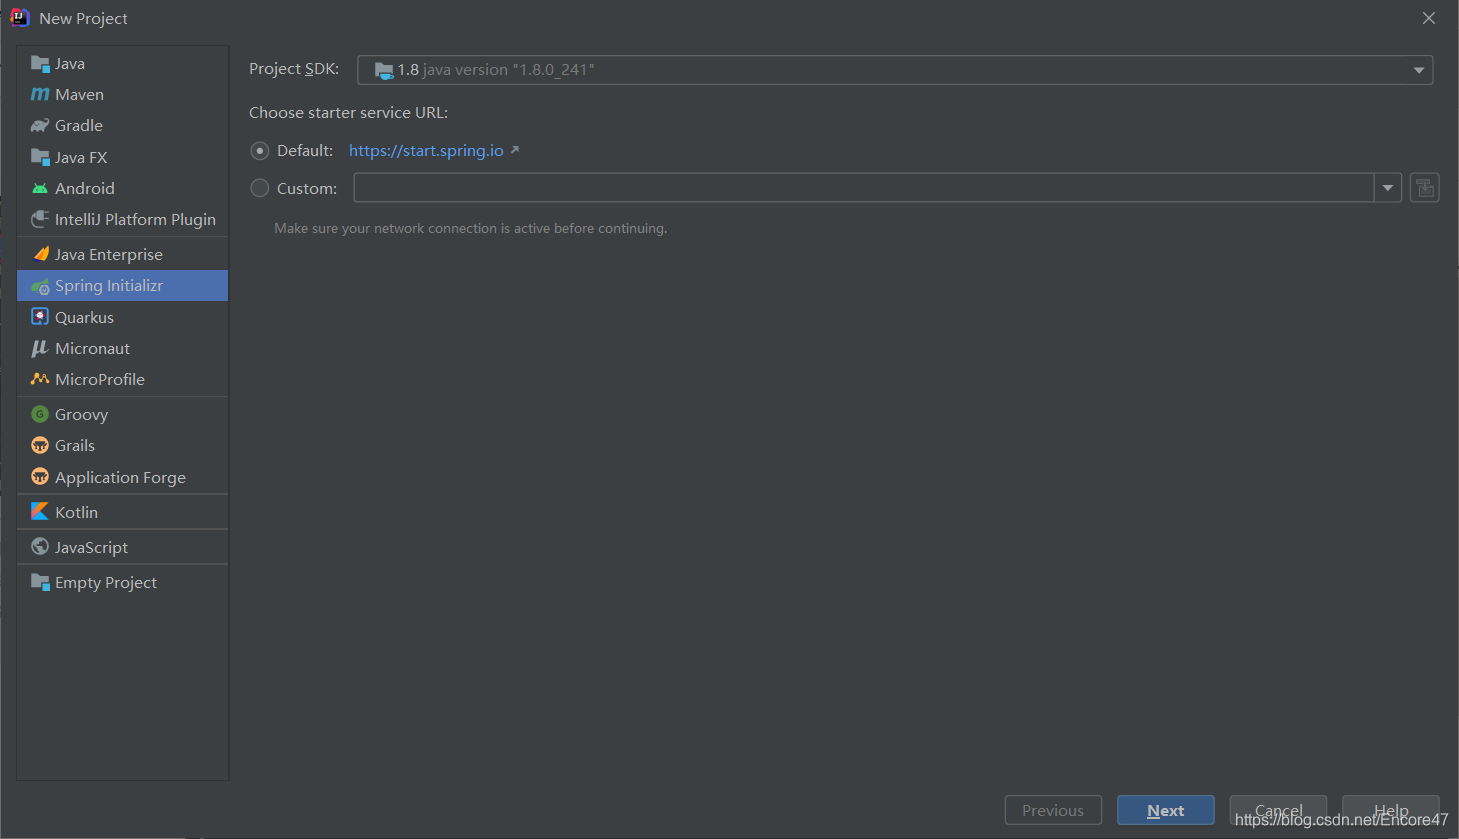Click the Application Forge icon
This screenshot has width=1459, height=839.
click(40, 477)
